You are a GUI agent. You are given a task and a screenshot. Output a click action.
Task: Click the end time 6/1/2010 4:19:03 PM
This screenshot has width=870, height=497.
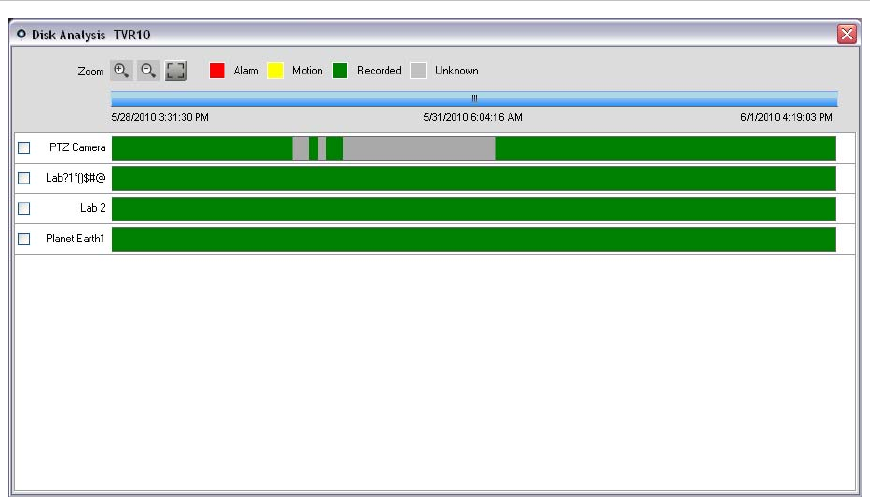(786, 117)
